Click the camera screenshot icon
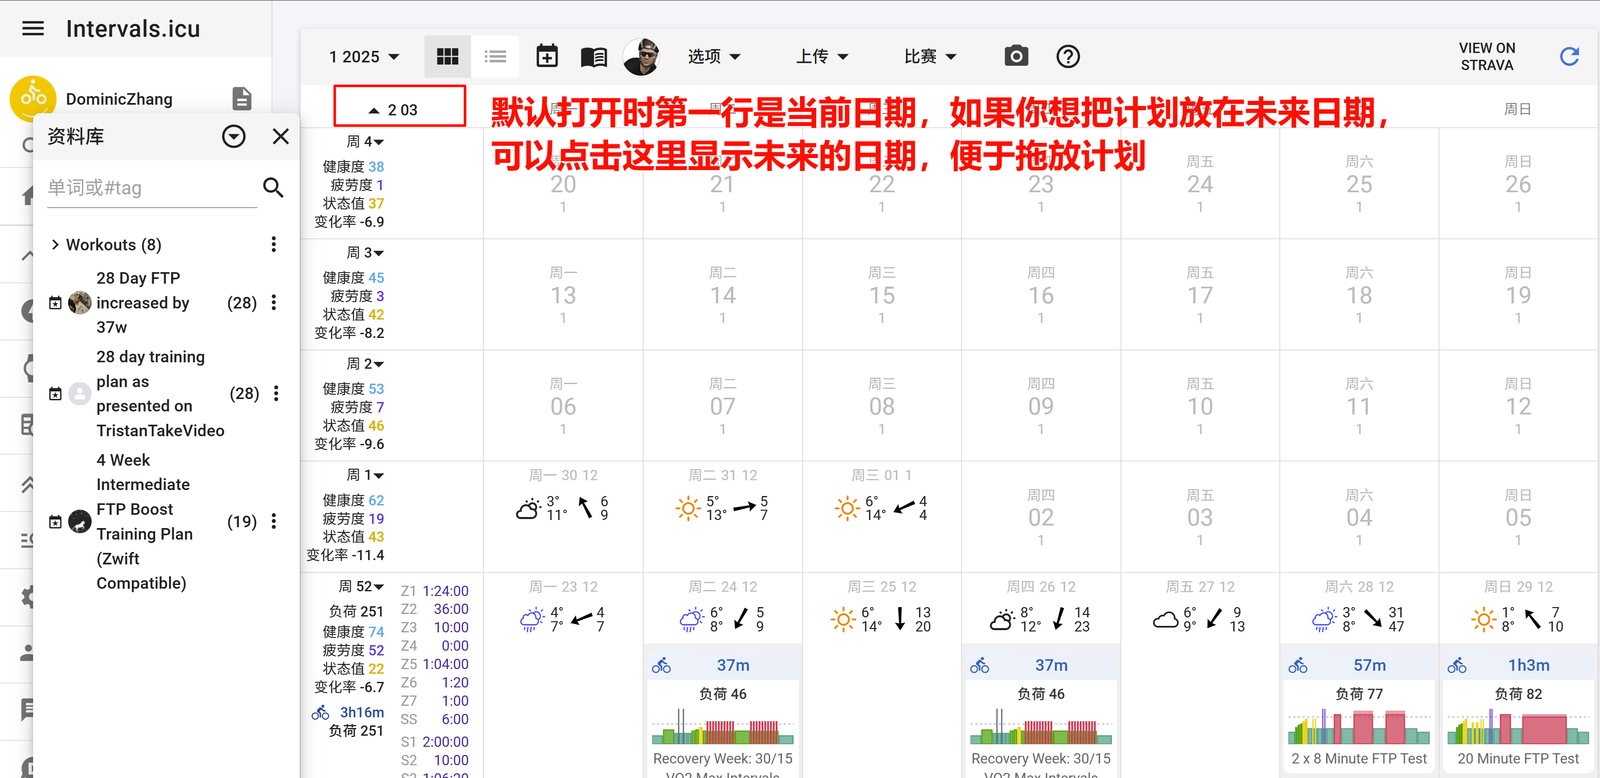 pos(1016,56)
